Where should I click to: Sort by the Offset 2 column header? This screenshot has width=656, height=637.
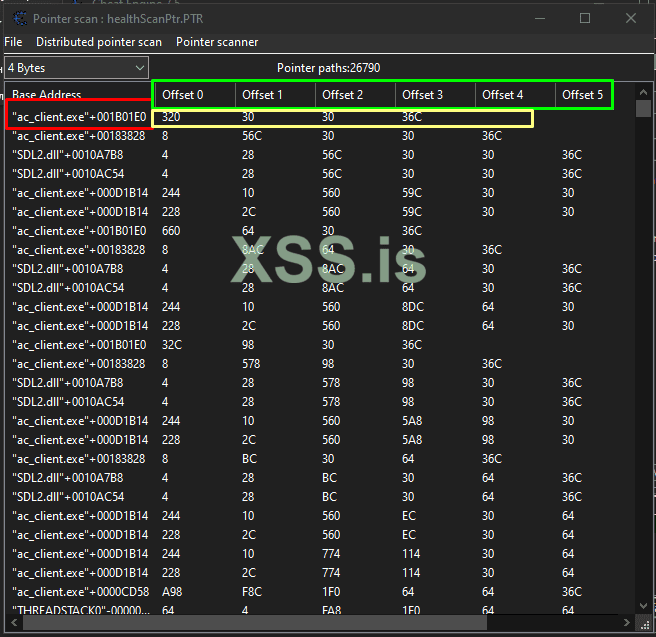355,95
